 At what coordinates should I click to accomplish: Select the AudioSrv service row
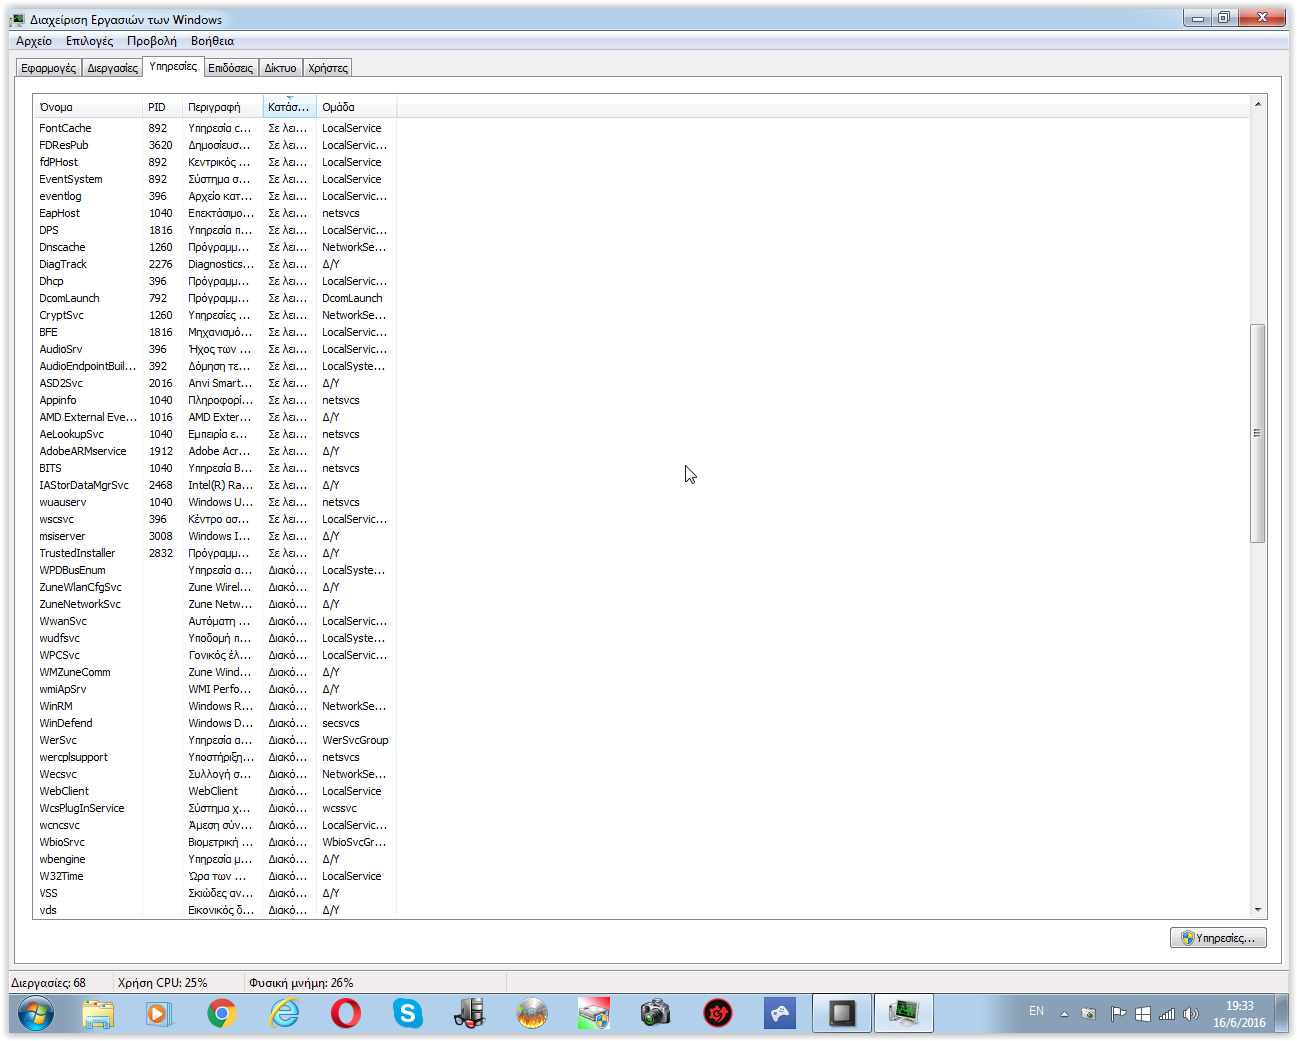[215, 349]
